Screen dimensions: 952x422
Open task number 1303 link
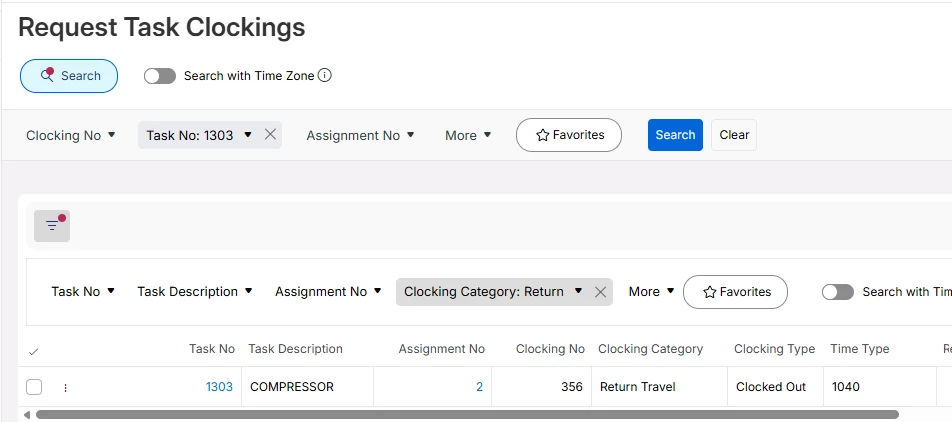(219, 387)
